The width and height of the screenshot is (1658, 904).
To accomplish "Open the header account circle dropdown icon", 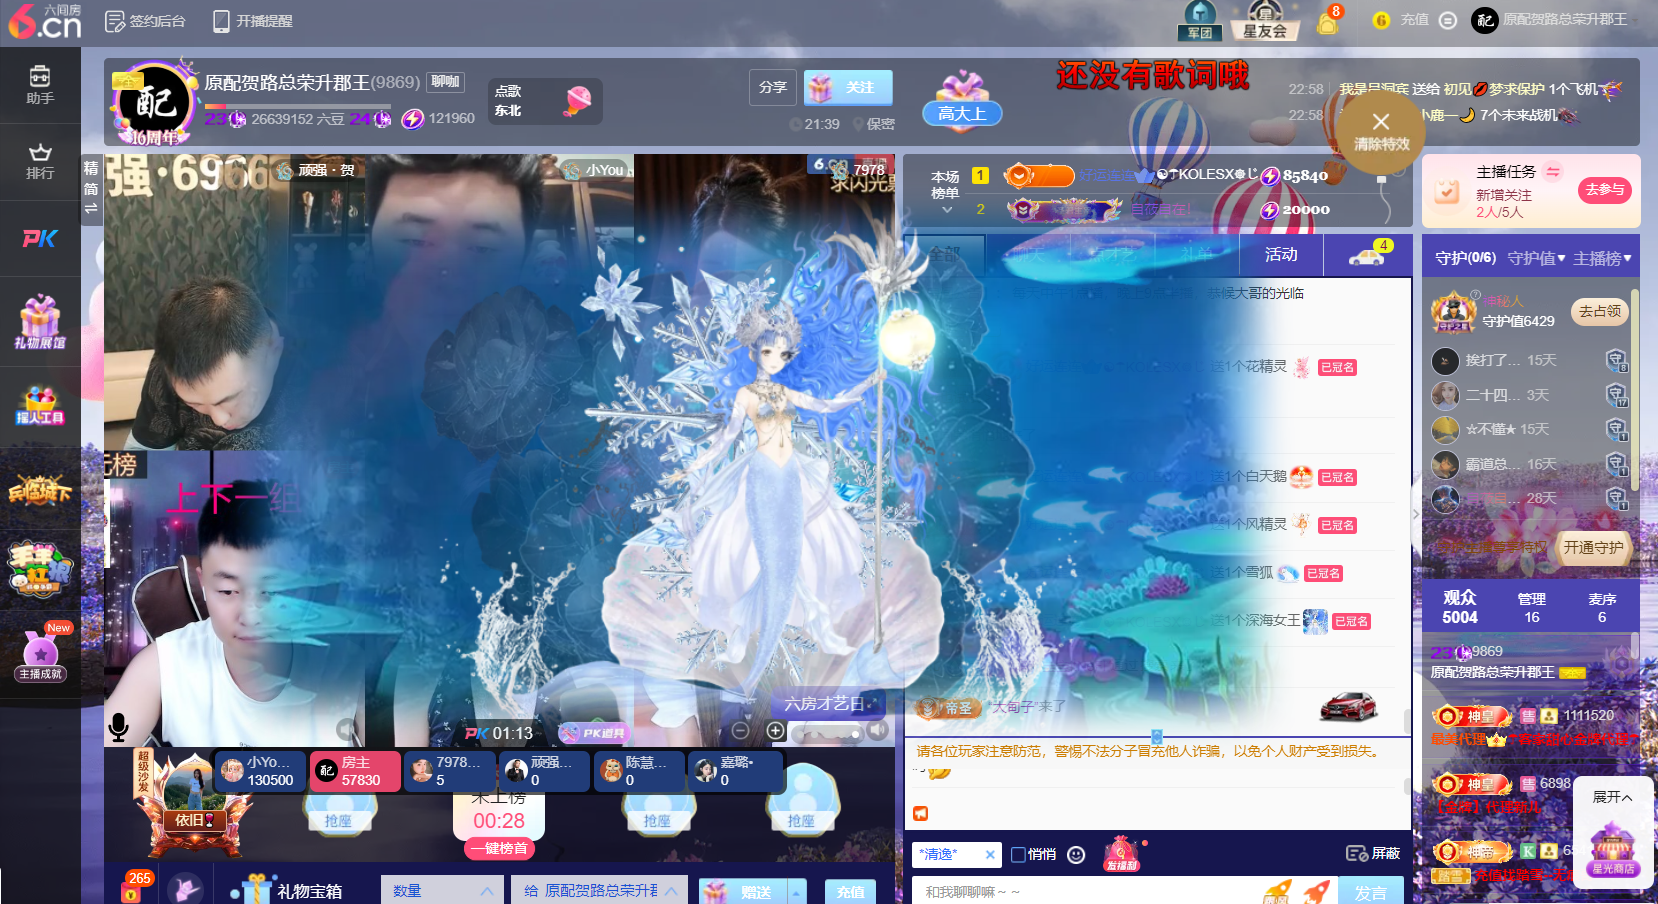I will [1448, 20].
